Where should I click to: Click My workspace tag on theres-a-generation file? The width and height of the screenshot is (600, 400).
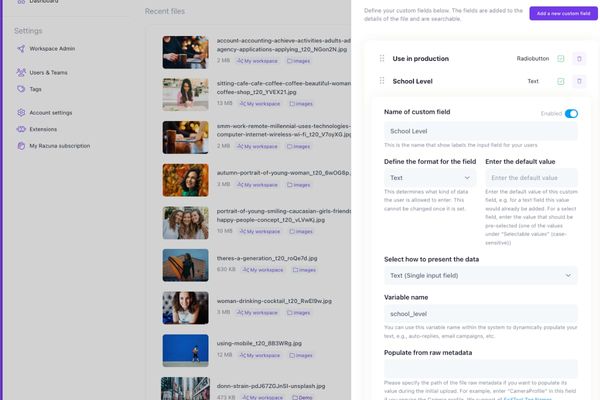(263, 270)
